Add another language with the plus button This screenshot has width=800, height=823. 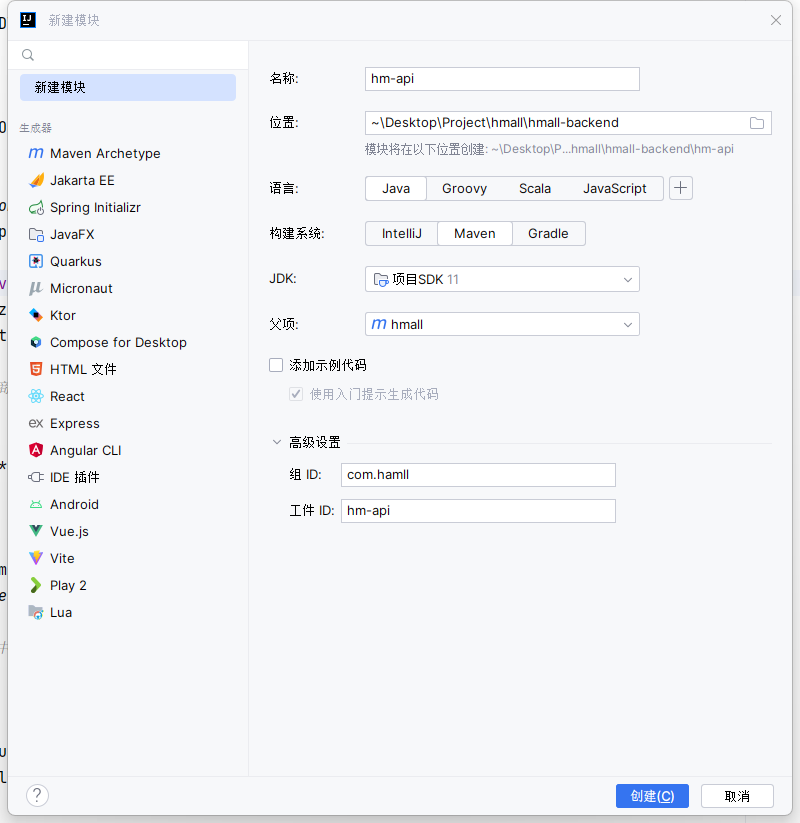(680, 188)
